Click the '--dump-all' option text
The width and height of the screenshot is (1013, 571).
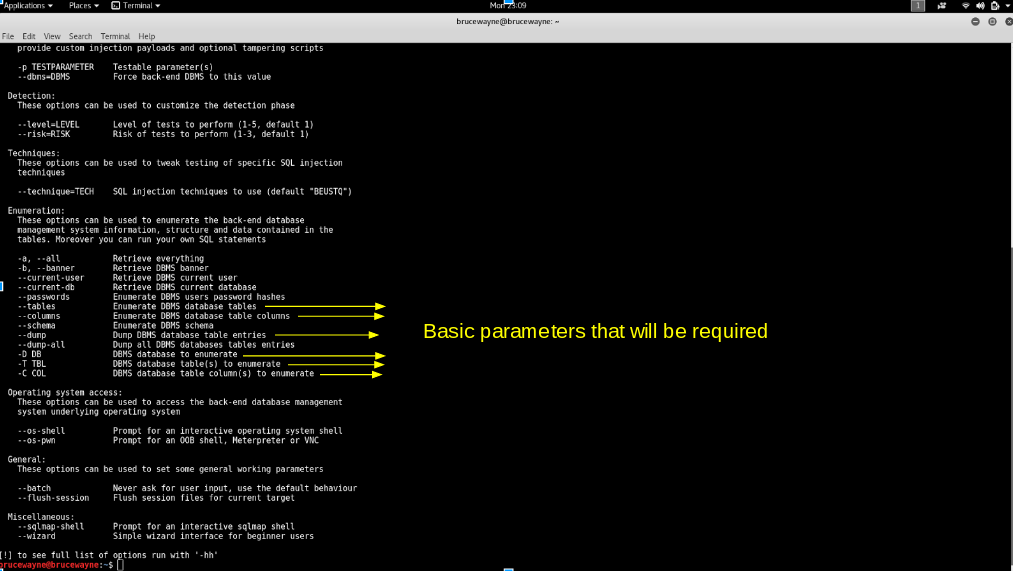tap(41, 344)
